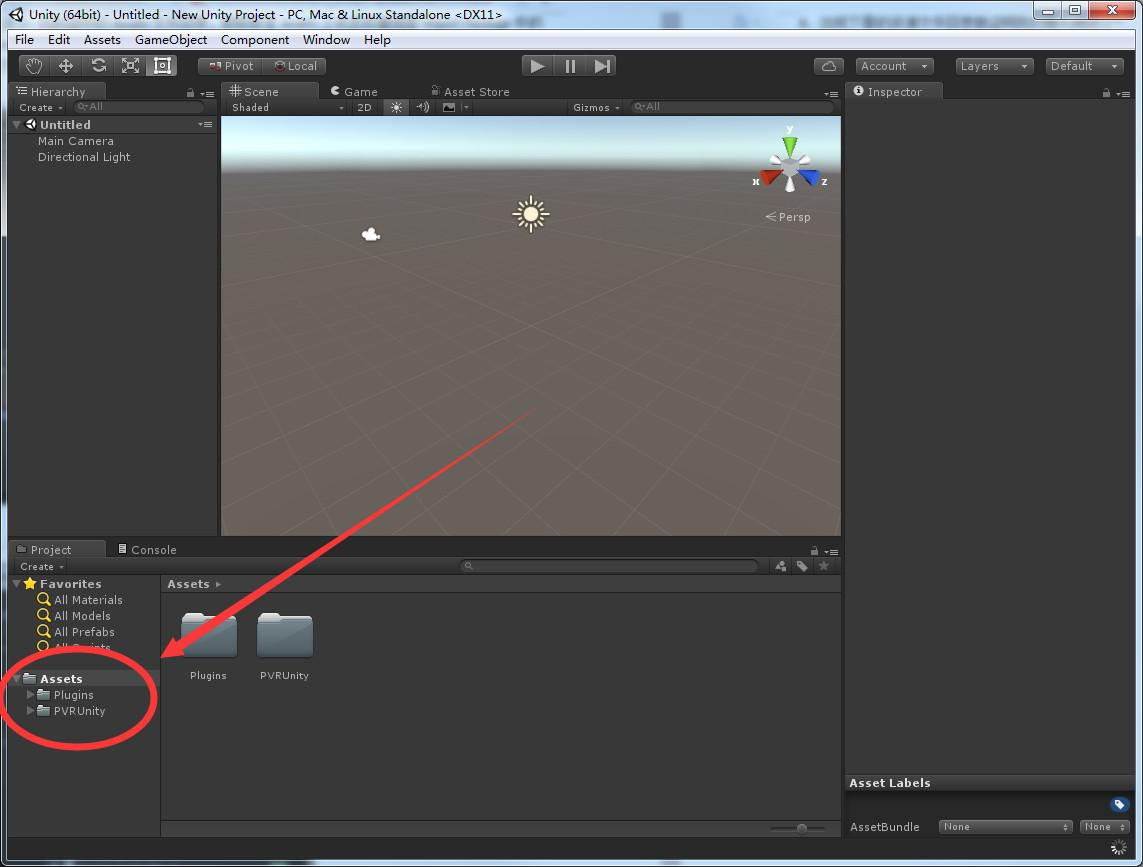This screenshot has width=1143, height=867.
Task: Toggle Persp projection label
Action: pos(788,217)
